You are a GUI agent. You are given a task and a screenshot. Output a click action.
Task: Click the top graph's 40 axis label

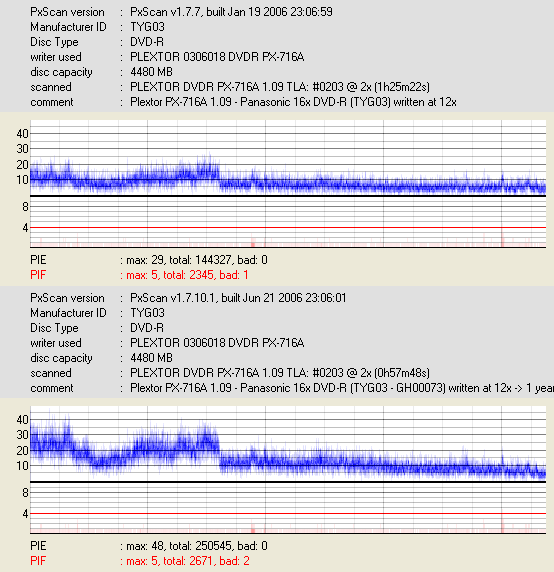coord(22,134)
